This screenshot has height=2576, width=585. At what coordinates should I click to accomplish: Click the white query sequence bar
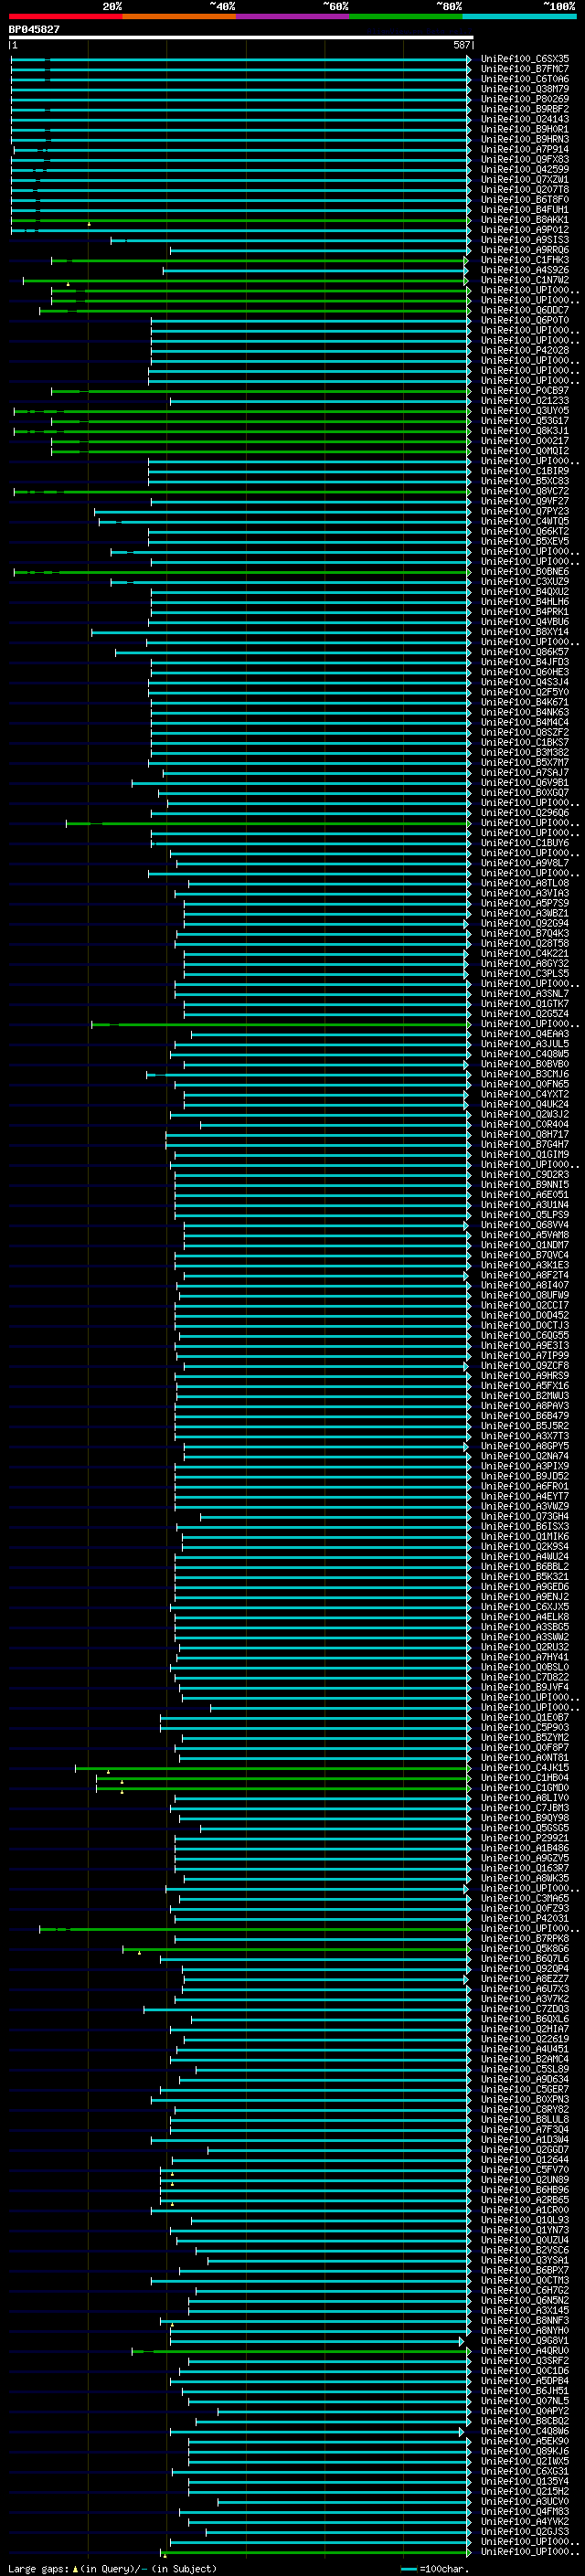[x=240, y=38]
